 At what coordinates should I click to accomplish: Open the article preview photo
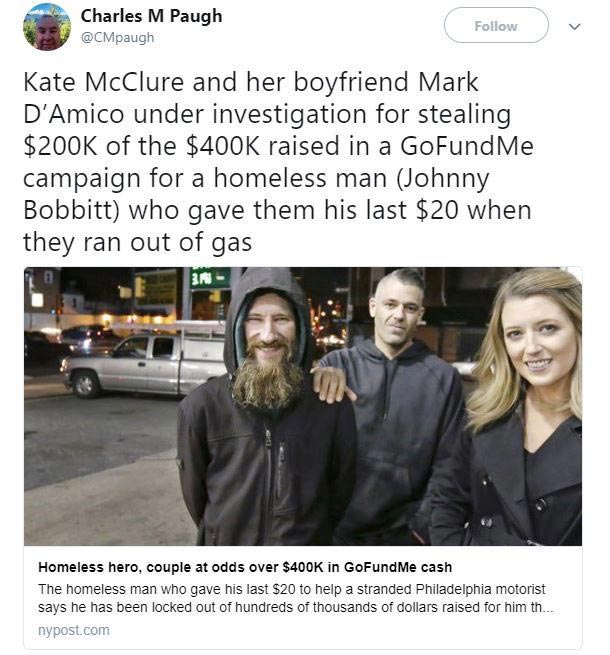tap(303, 406)
